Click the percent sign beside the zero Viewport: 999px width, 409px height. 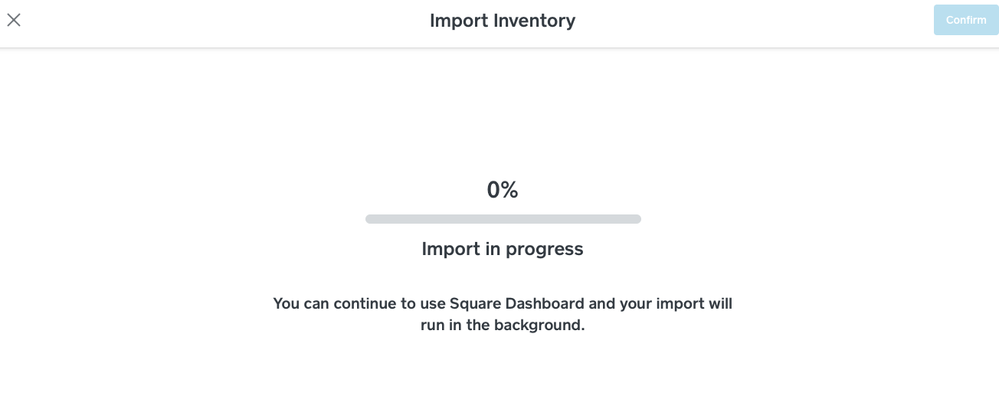click(510, 190)
